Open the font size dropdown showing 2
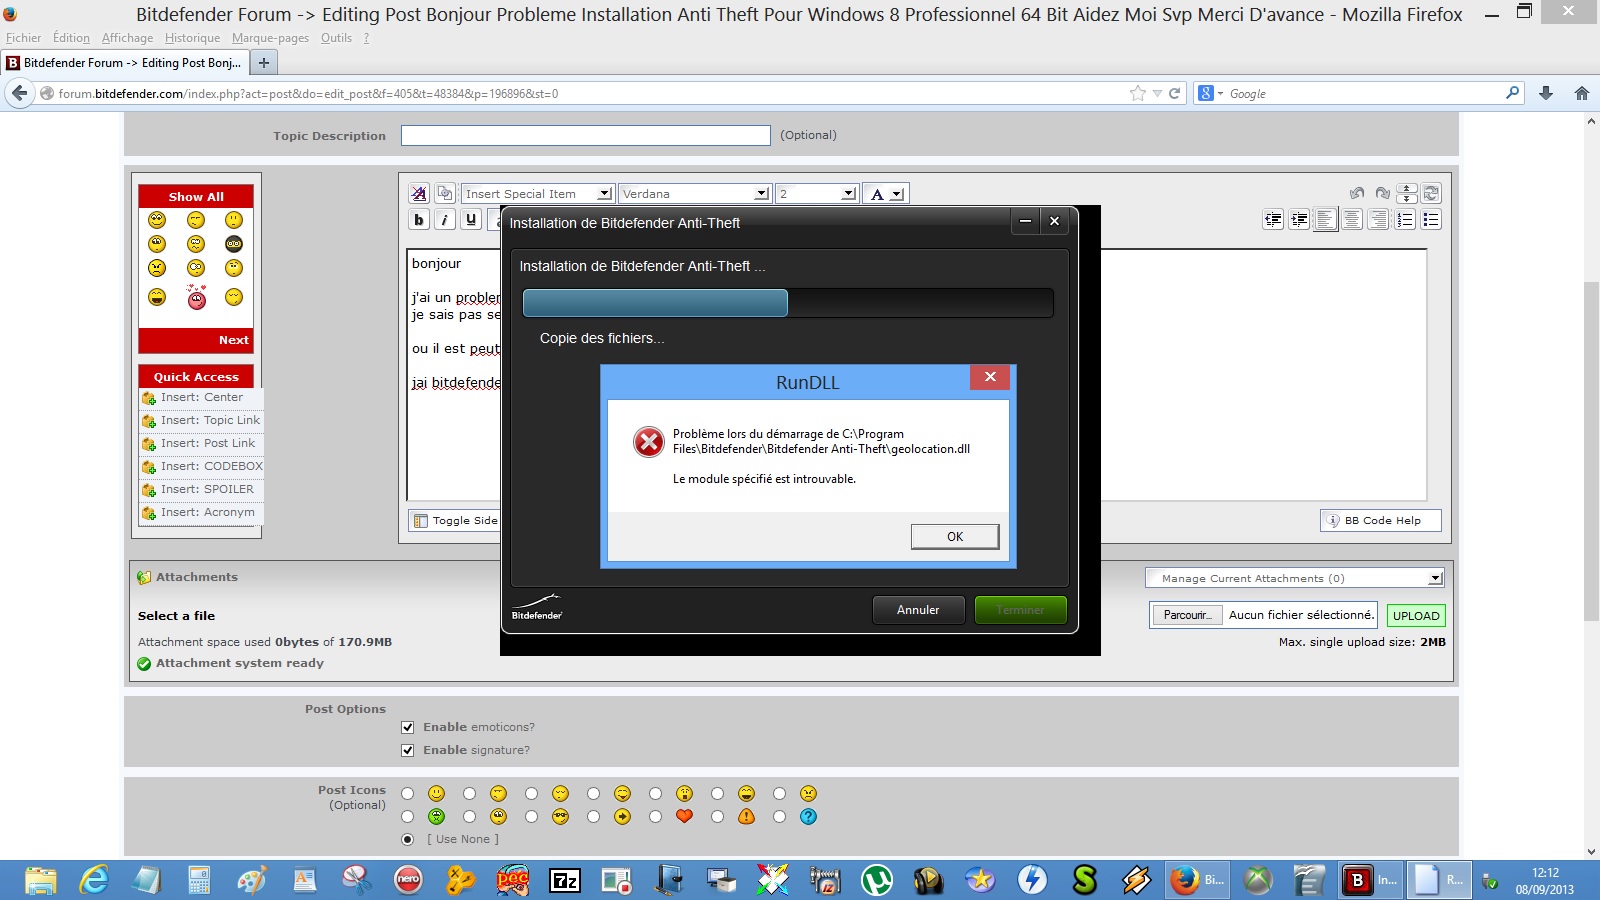Image resolution: width=1600 pixels, height=900 pixels. (816, 193)
